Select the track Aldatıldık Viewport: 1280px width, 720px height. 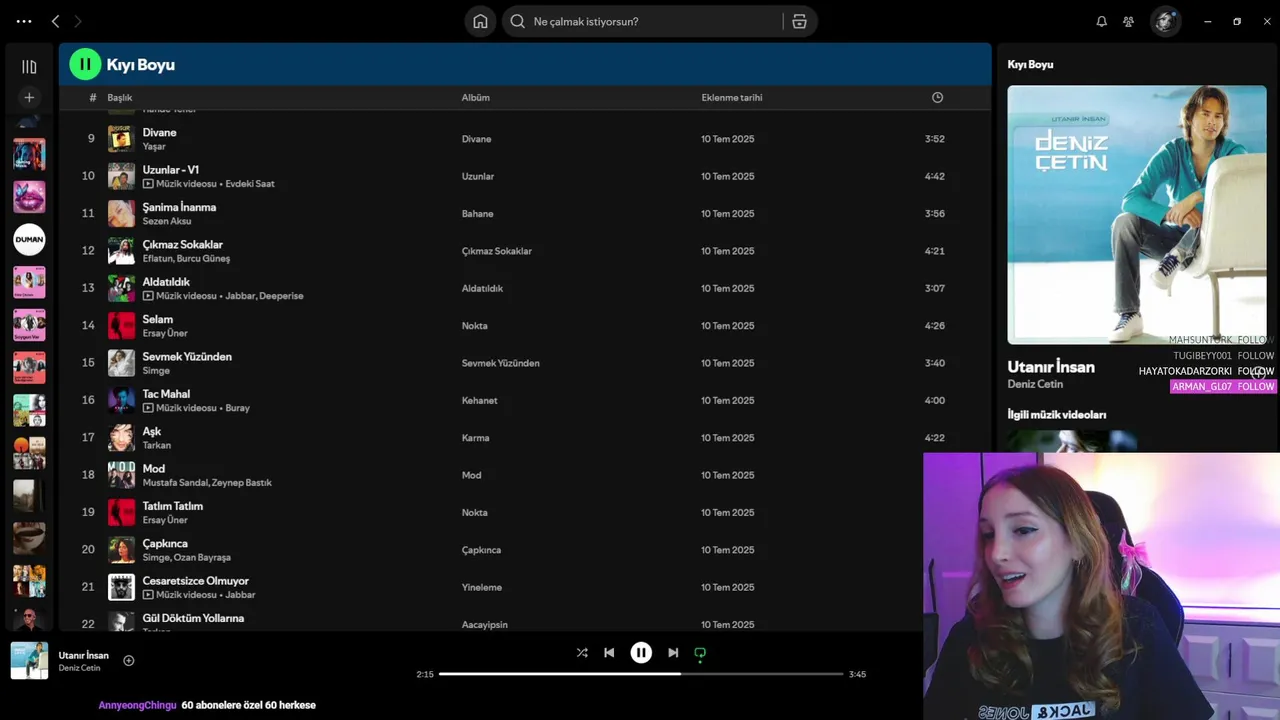pos(166,282)
